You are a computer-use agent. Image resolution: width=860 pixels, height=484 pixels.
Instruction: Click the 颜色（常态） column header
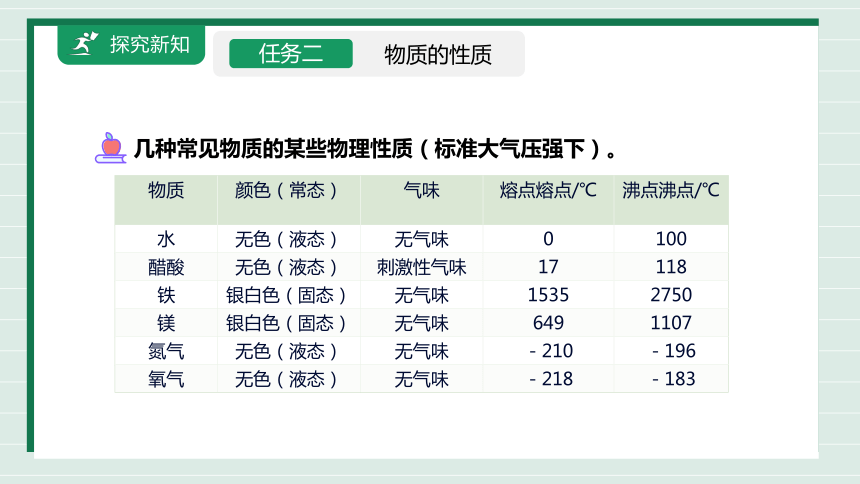coord(289,190)
